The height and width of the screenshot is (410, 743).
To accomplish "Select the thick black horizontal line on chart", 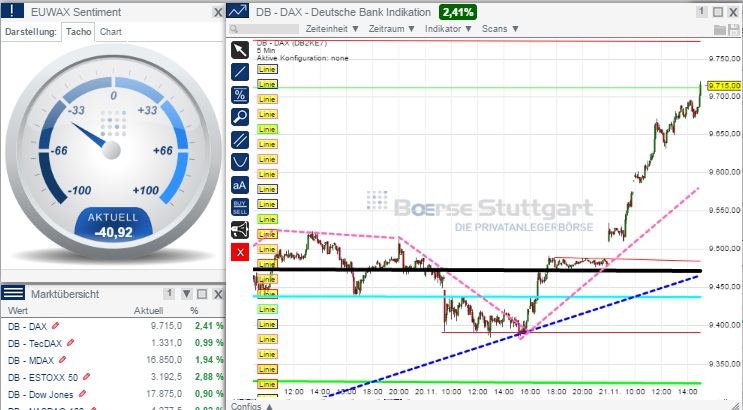I will click(477, 270).
